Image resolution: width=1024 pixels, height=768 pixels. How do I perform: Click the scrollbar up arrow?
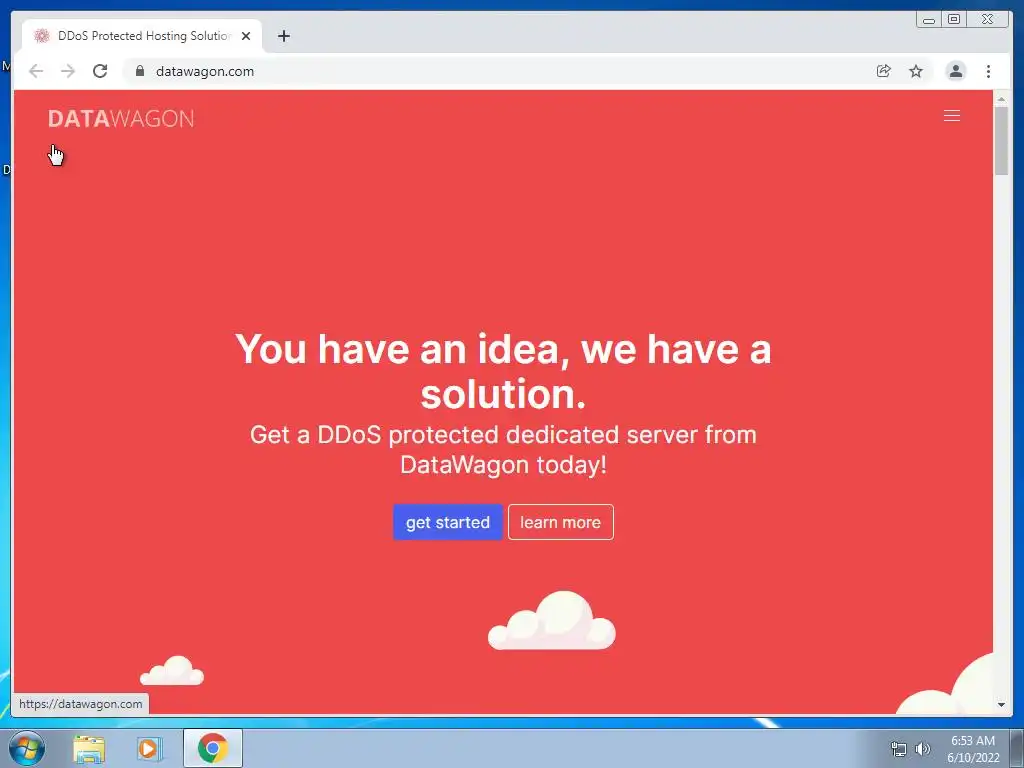[1001, 99]
